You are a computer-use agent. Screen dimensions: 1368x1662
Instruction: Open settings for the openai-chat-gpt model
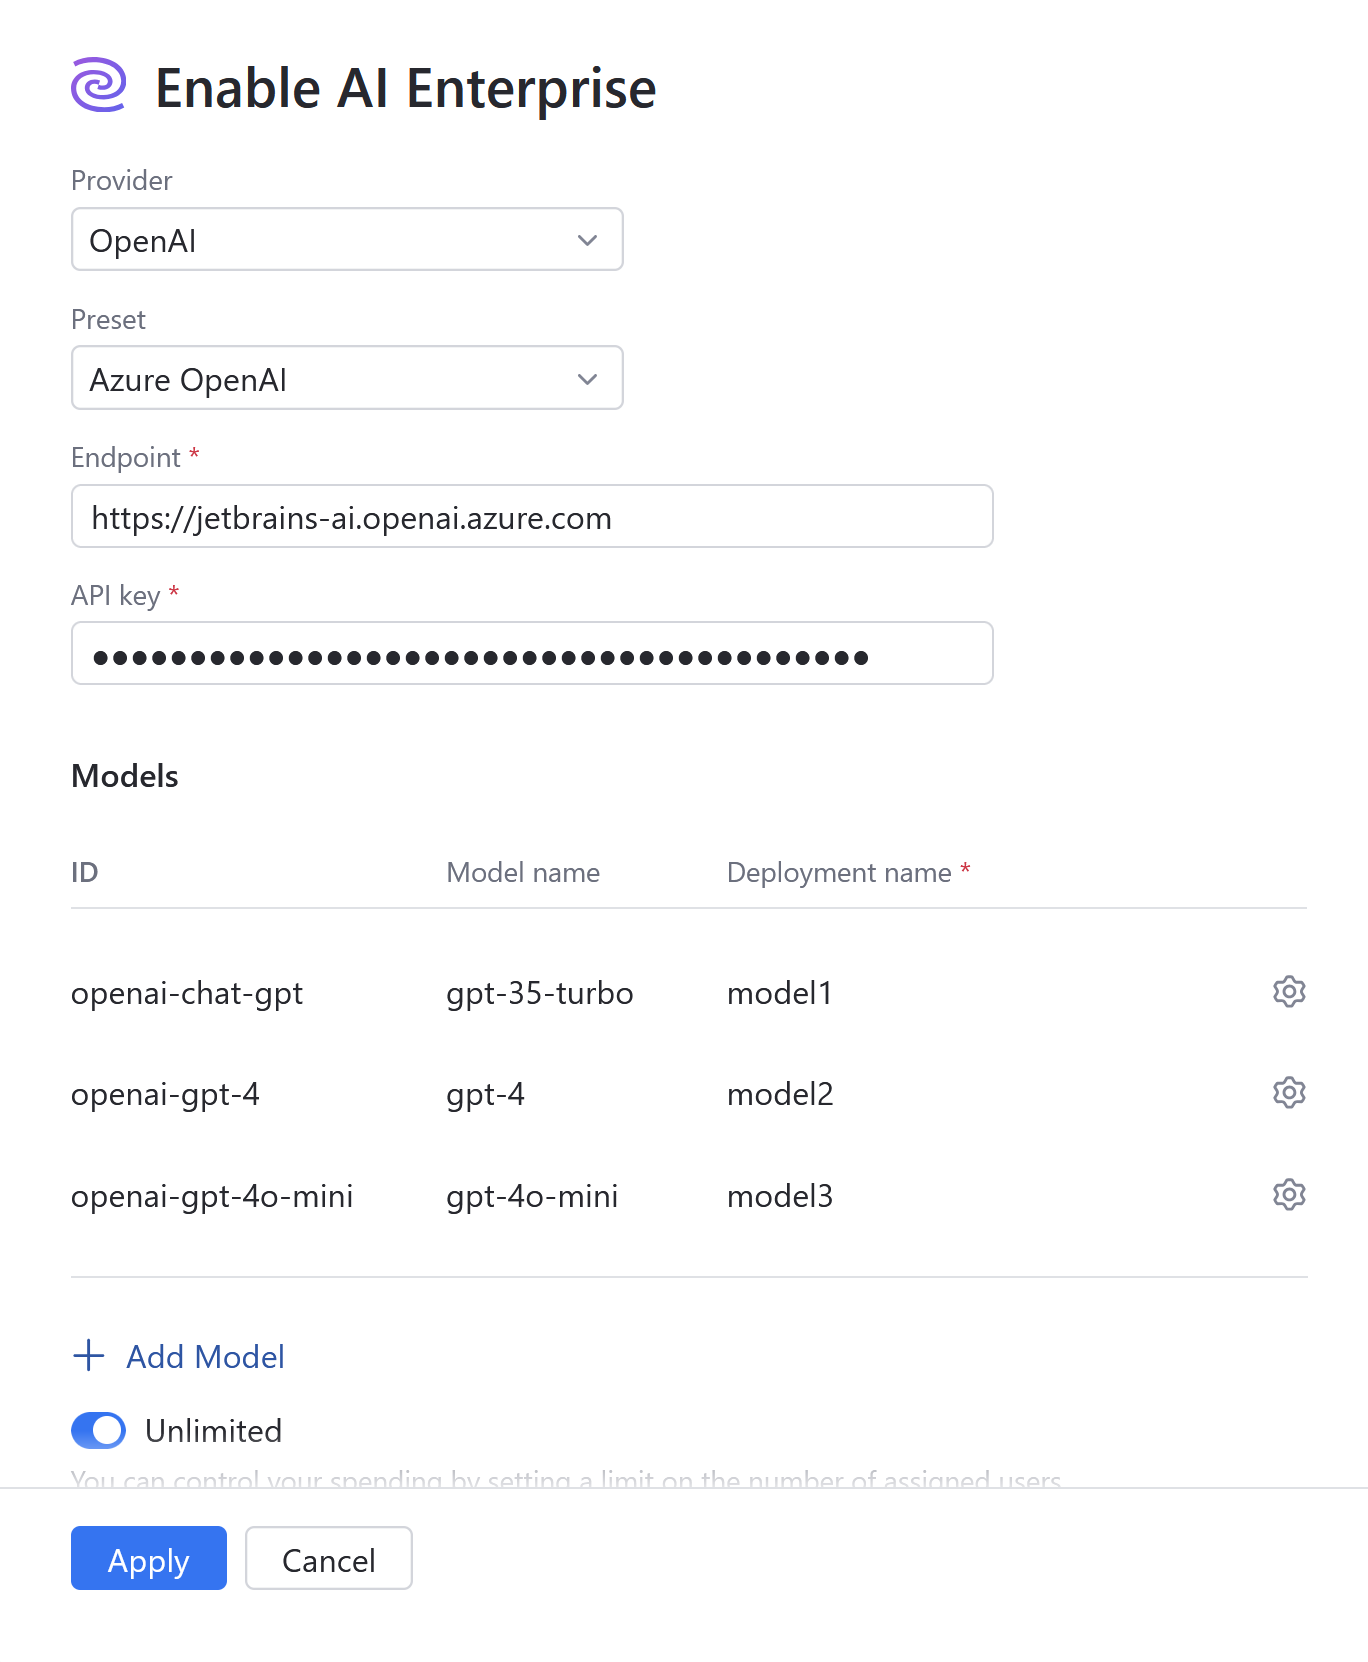[x=1289, y=992]
